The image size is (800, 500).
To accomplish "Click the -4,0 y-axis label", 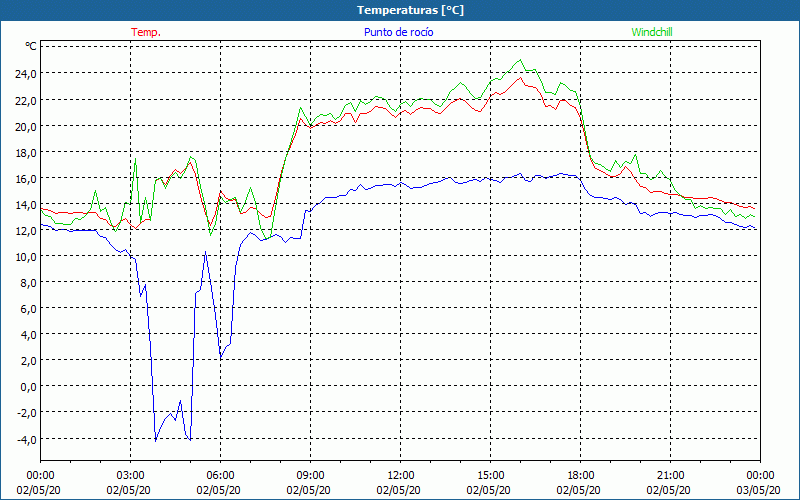I will 27,439.
